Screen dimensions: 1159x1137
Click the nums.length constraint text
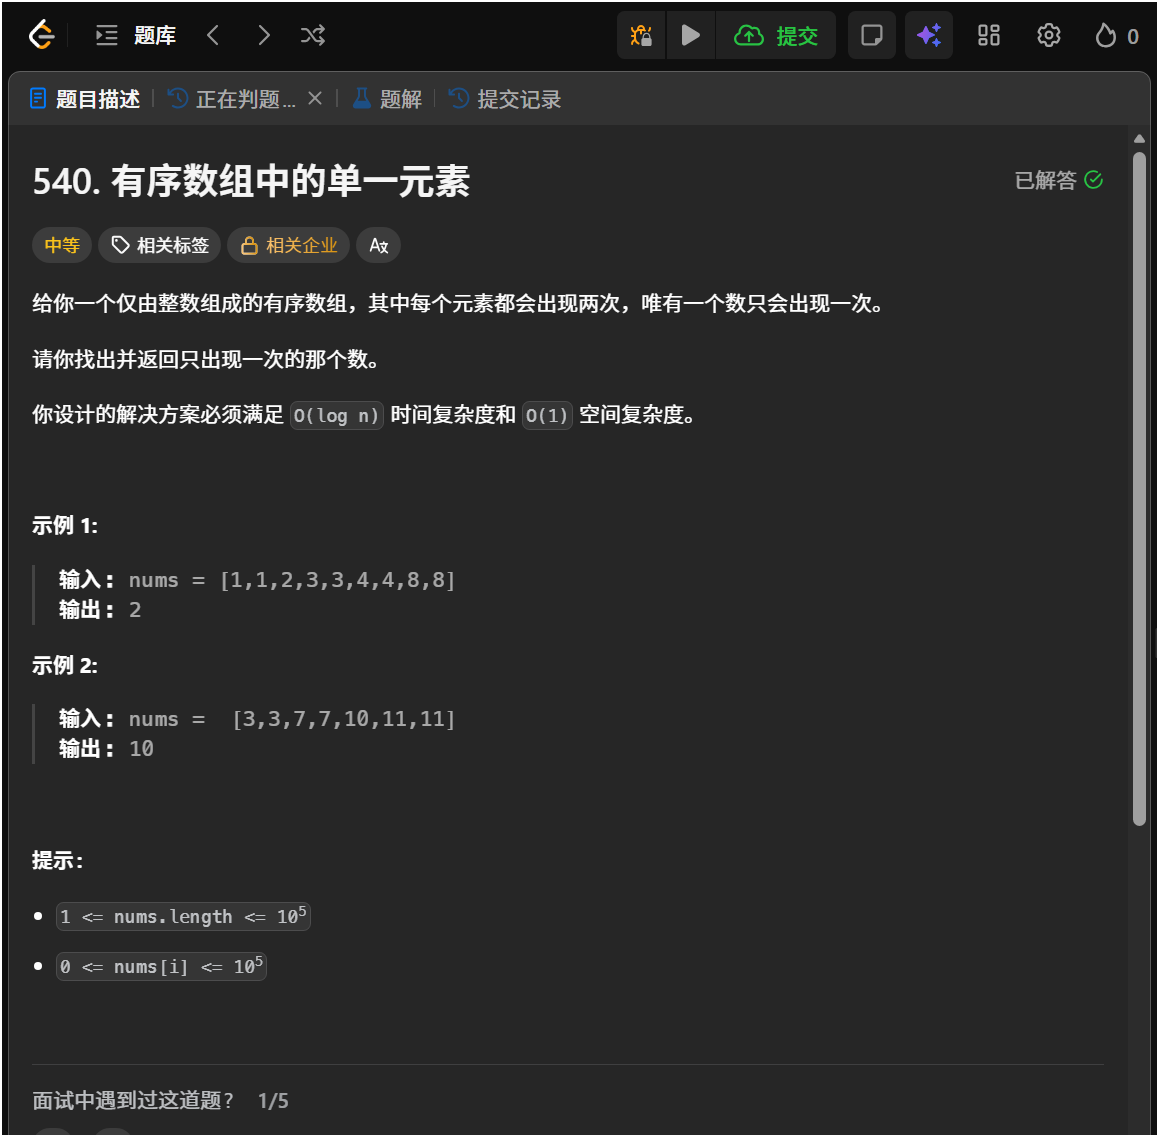pyautogui.click(x=183, y=916)
